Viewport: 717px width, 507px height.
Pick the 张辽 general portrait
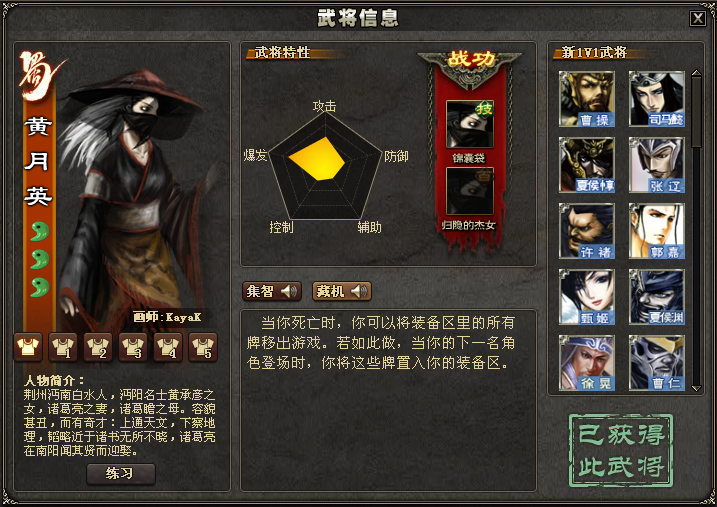click(x=657, y=165)
